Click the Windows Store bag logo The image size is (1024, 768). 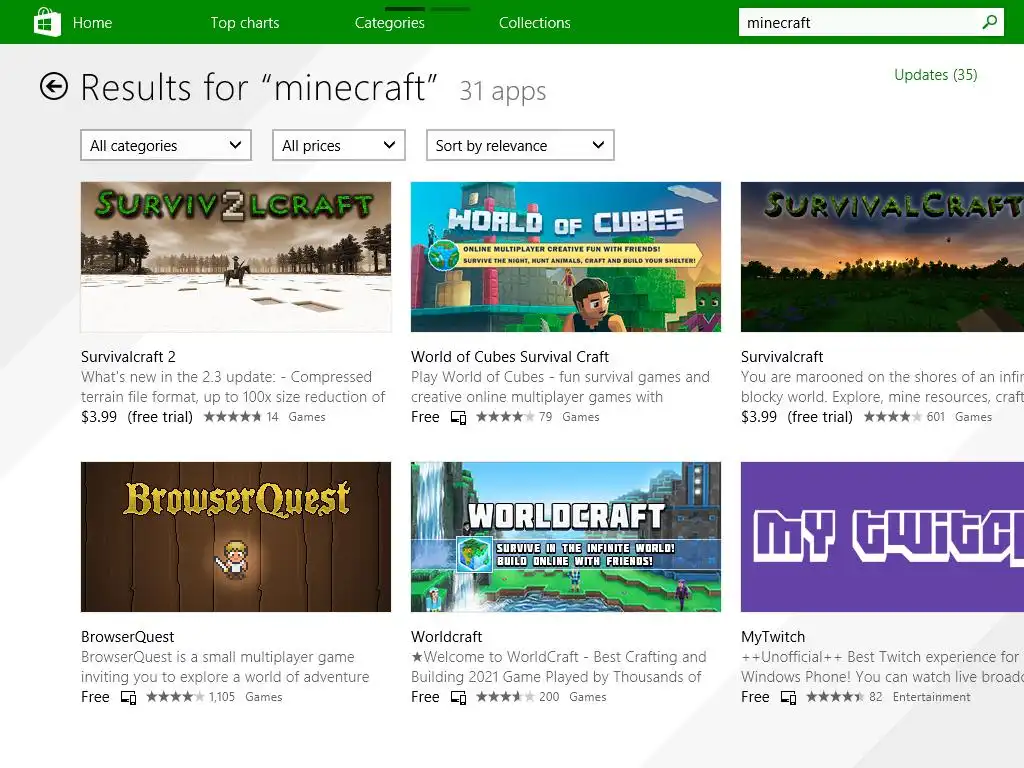click(x=47, y=22)
